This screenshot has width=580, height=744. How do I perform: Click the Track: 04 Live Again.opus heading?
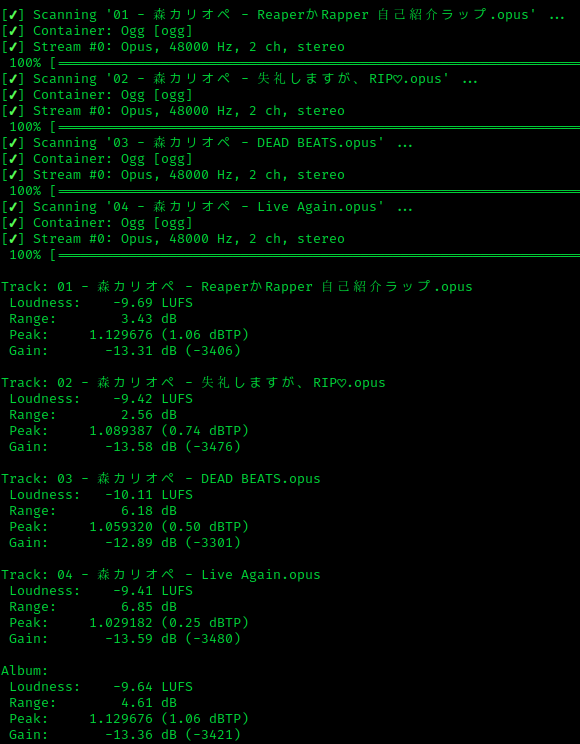(161, 575)
